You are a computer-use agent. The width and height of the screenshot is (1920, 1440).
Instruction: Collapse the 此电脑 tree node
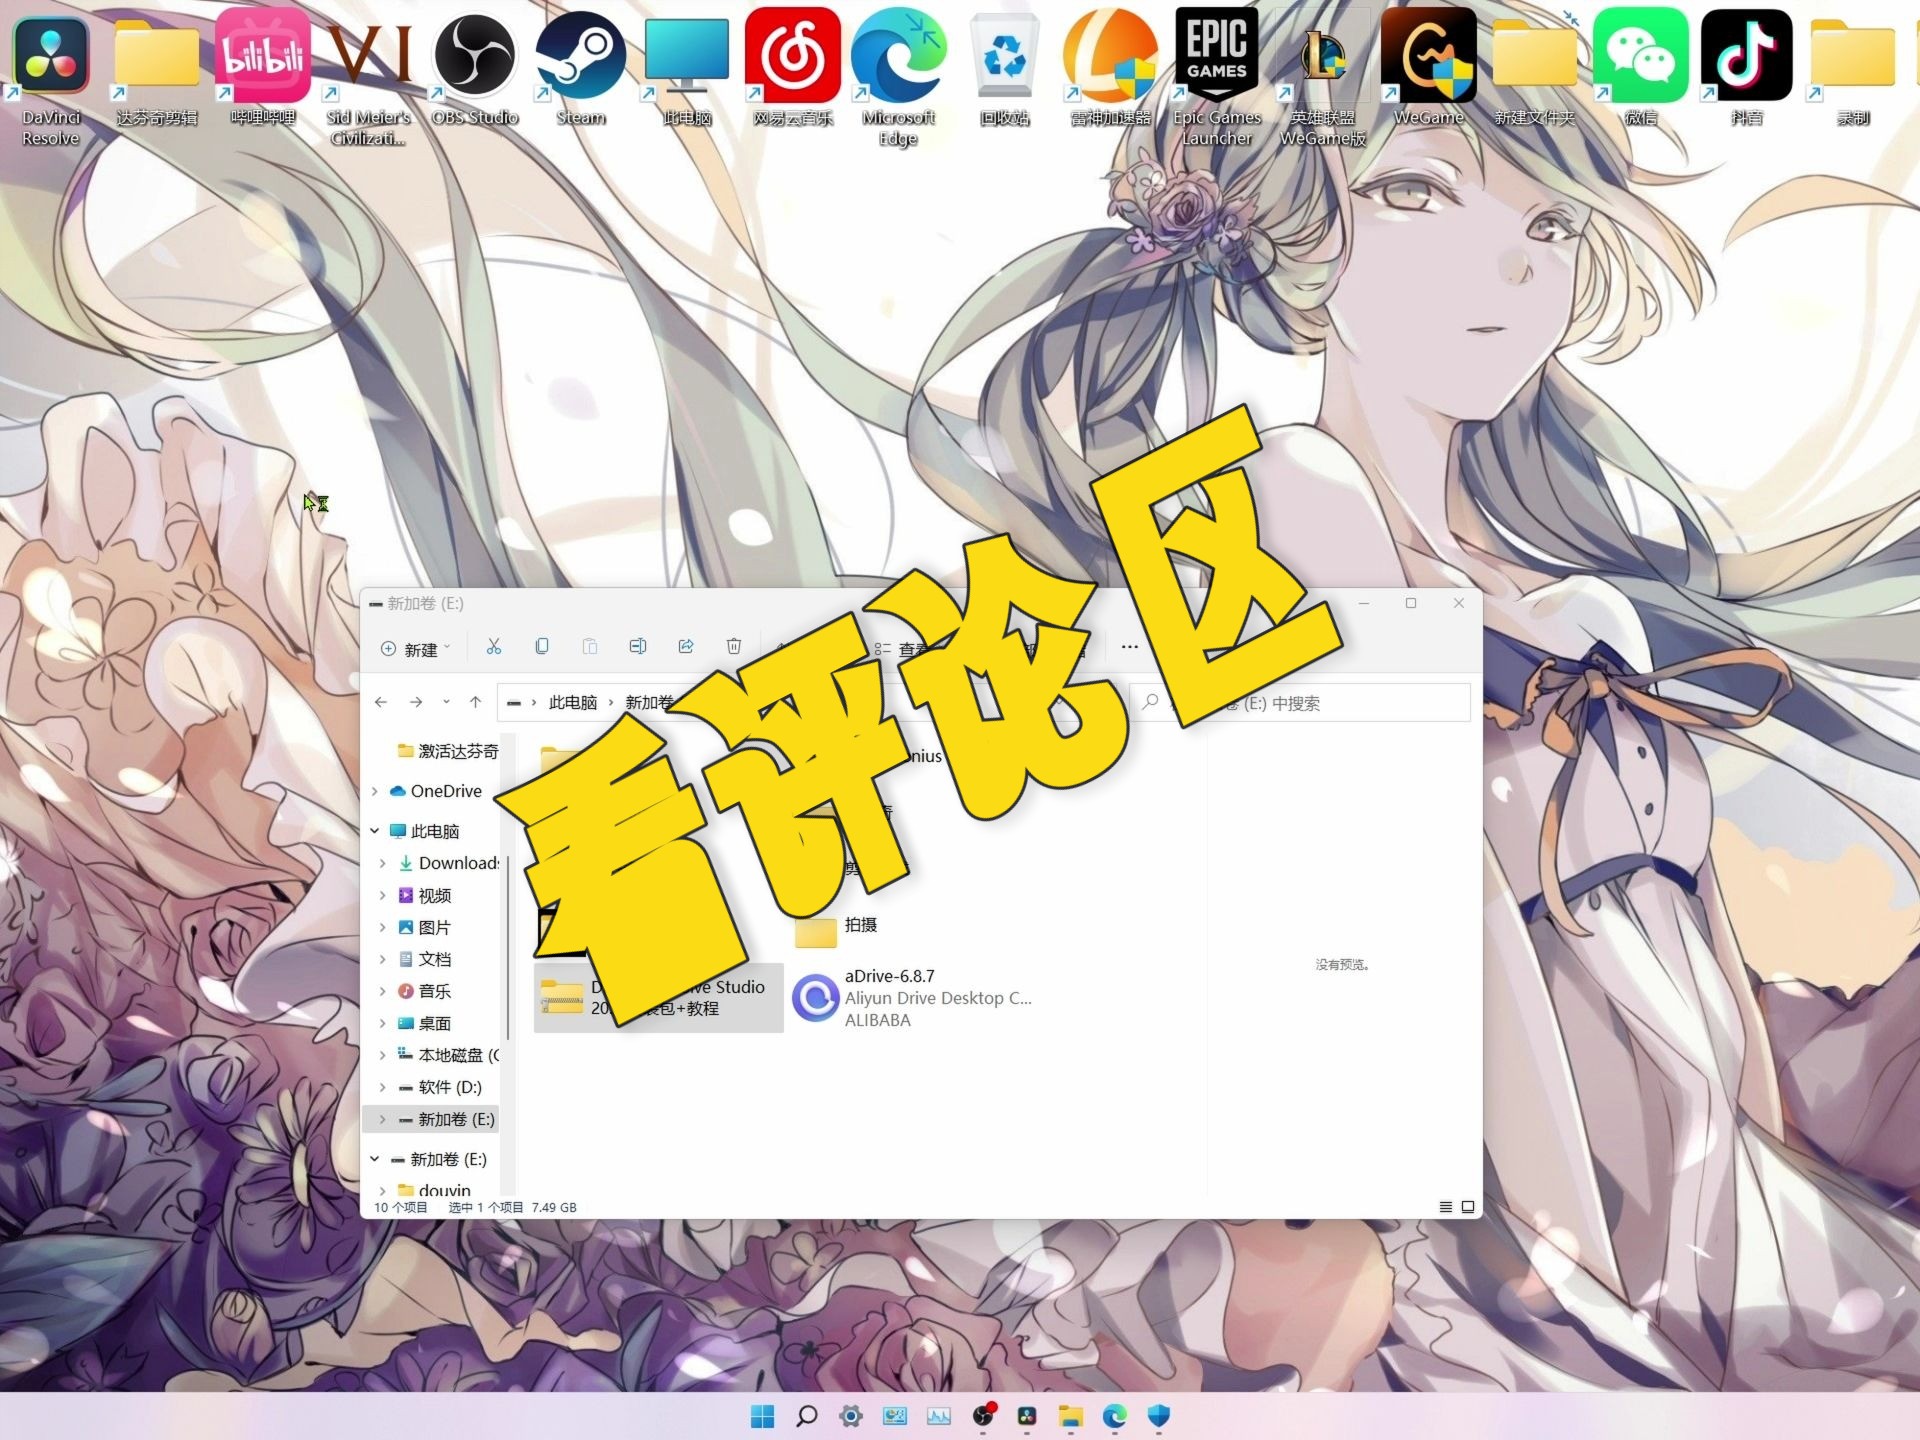click(x=375, y=831)
